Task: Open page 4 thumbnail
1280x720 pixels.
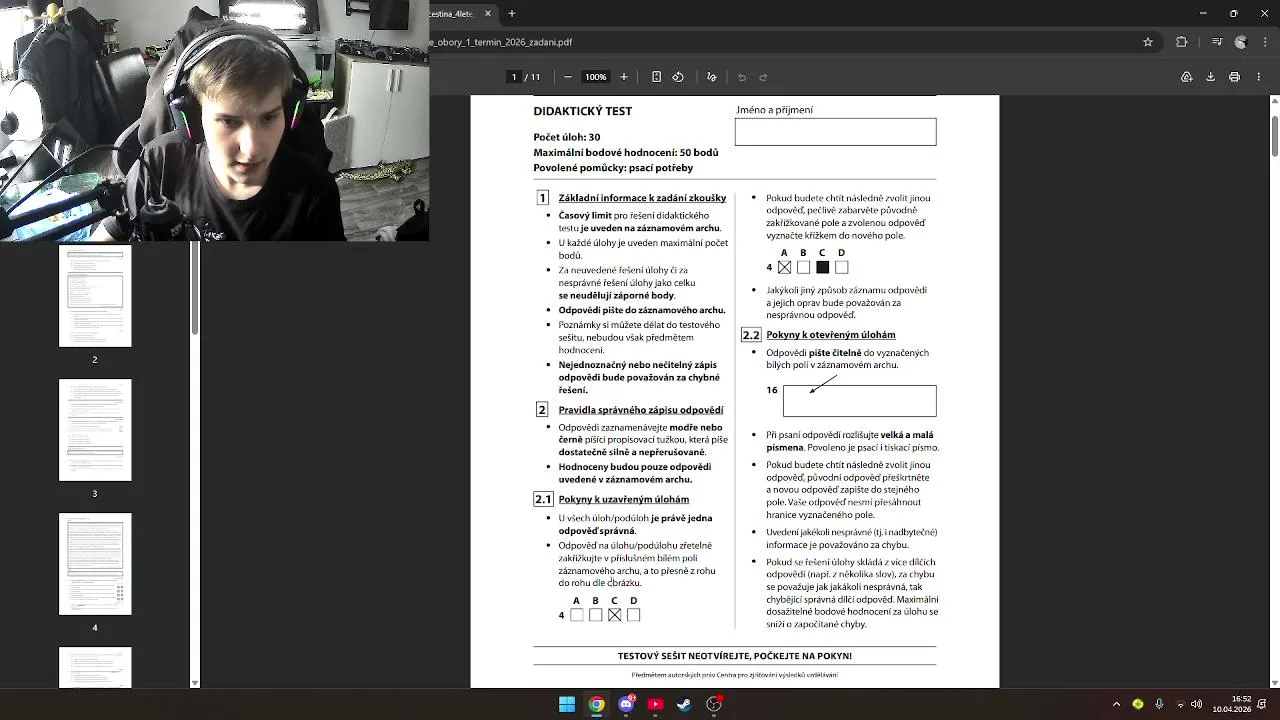Action: click(x=95, y=564)
